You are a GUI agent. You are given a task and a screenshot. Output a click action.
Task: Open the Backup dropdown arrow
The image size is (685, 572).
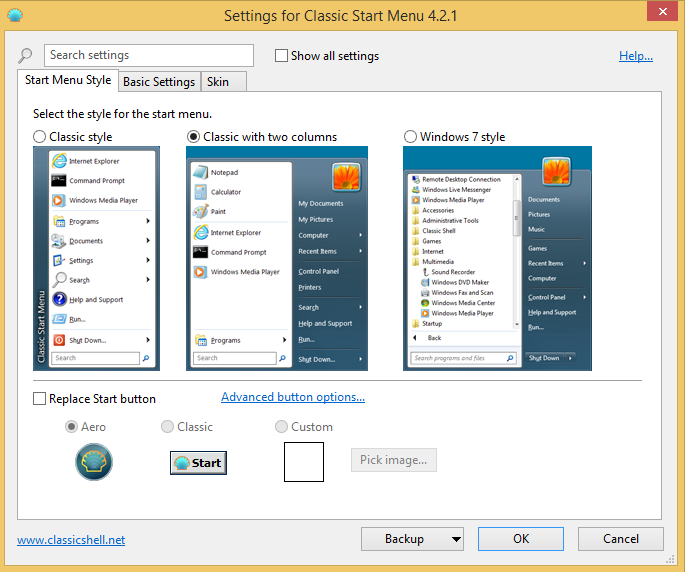coord(457,539)
